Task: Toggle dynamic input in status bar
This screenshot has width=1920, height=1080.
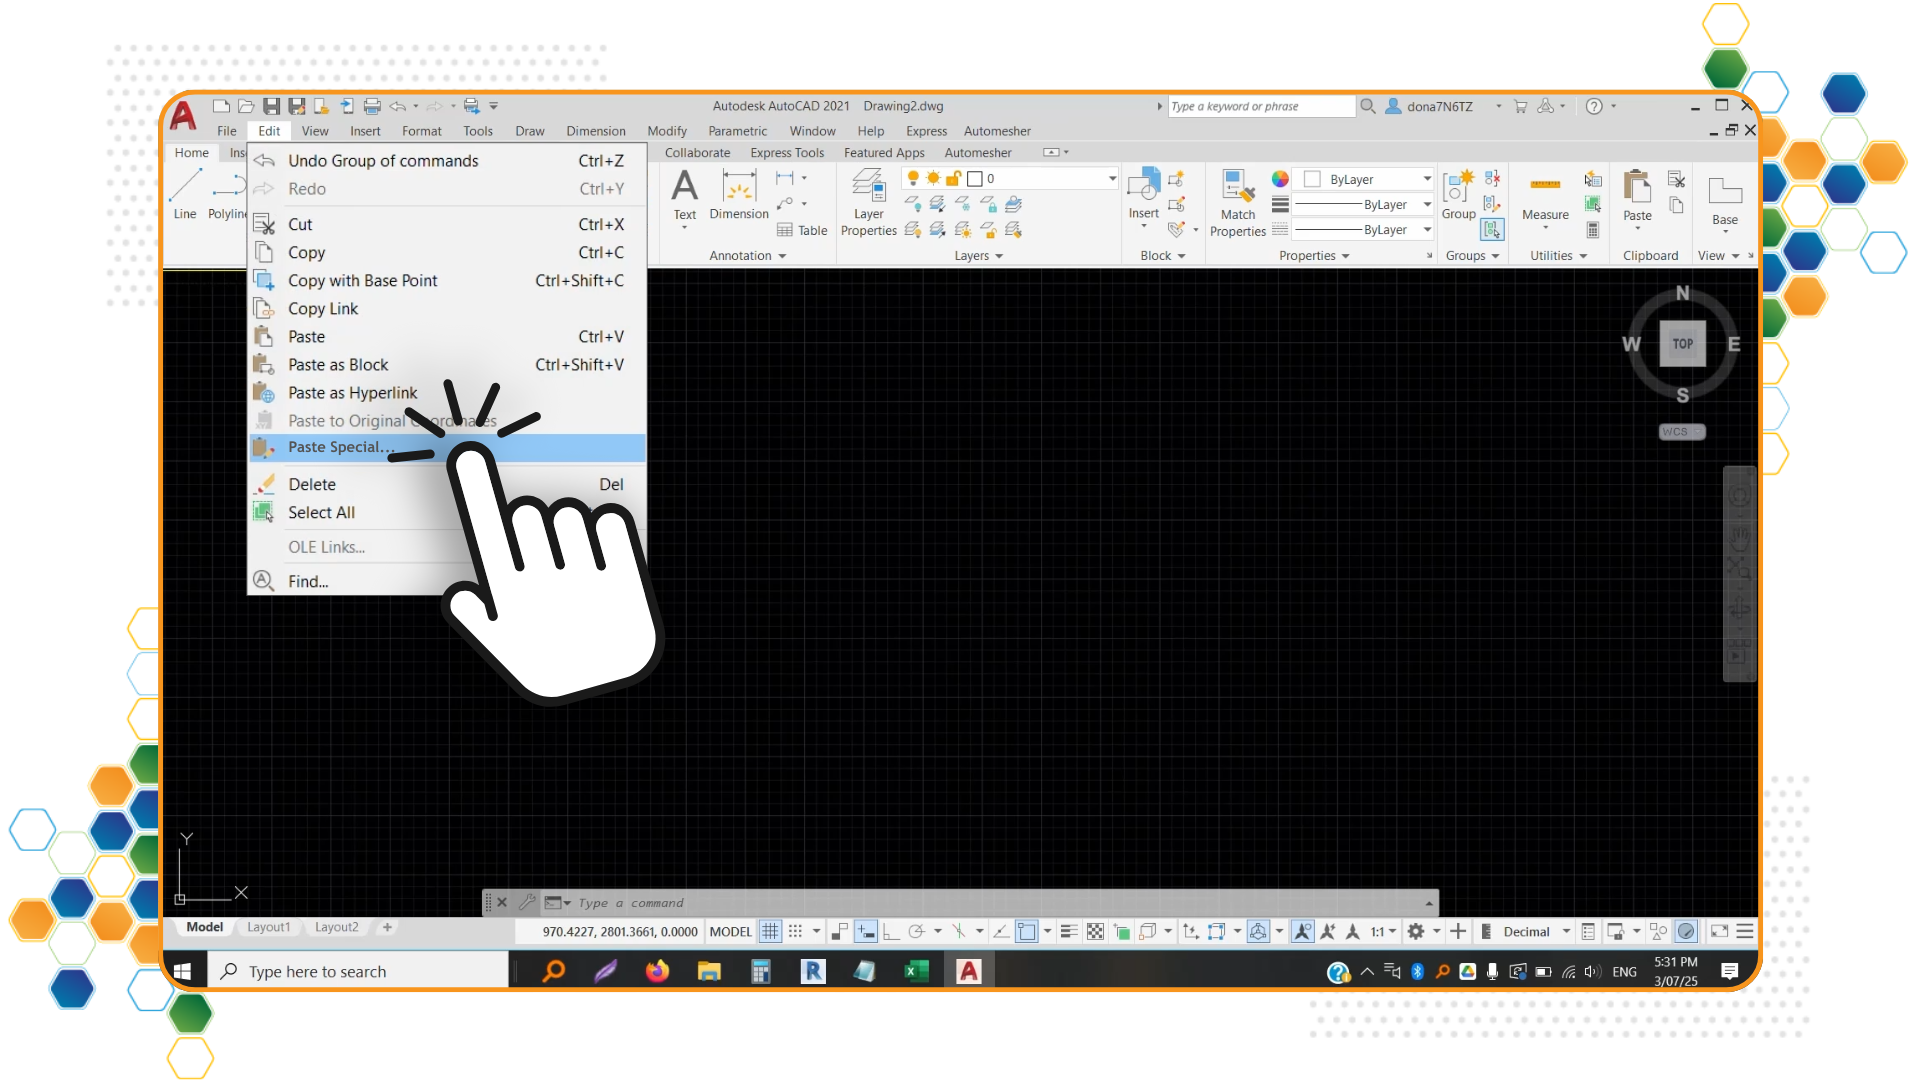Action: [x=866, y=931]
